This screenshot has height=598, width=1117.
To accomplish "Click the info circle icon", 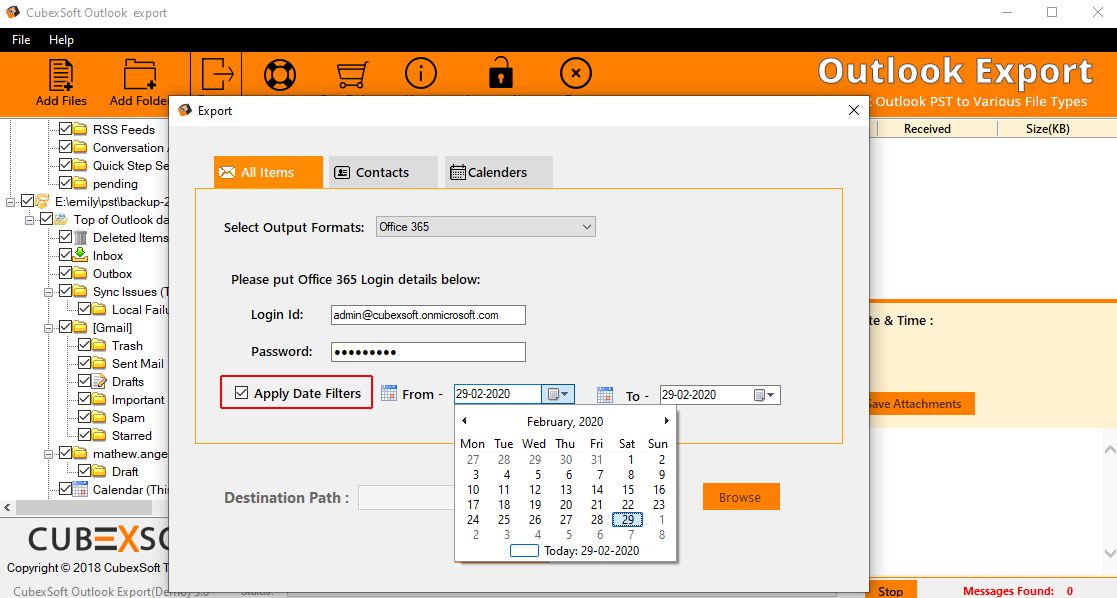I will tap(421, 74).
